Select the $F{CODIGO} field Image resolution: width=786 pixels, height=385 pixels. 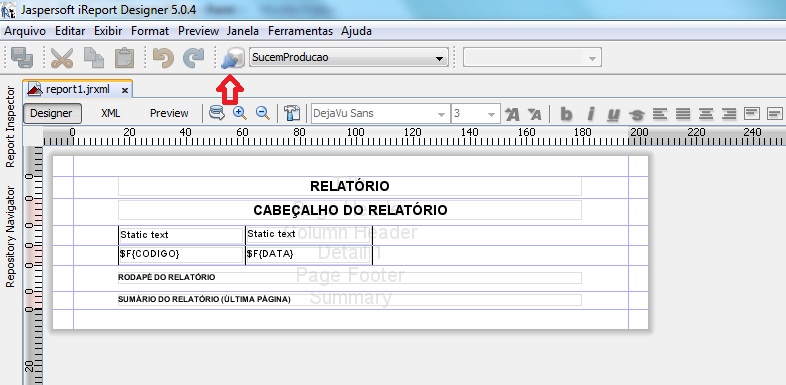(181, 255)
